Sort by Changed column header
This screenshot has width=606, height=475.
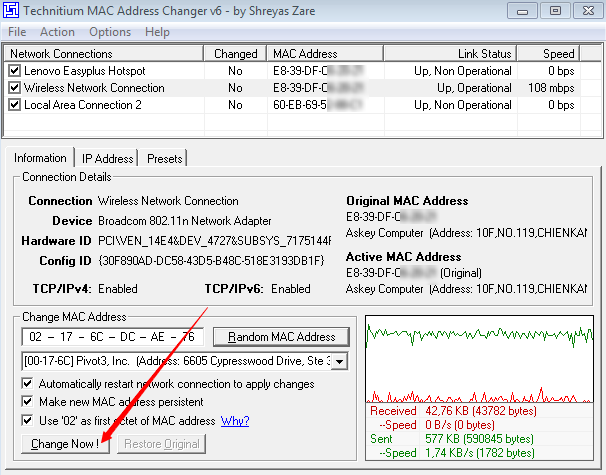click(235, 54)
